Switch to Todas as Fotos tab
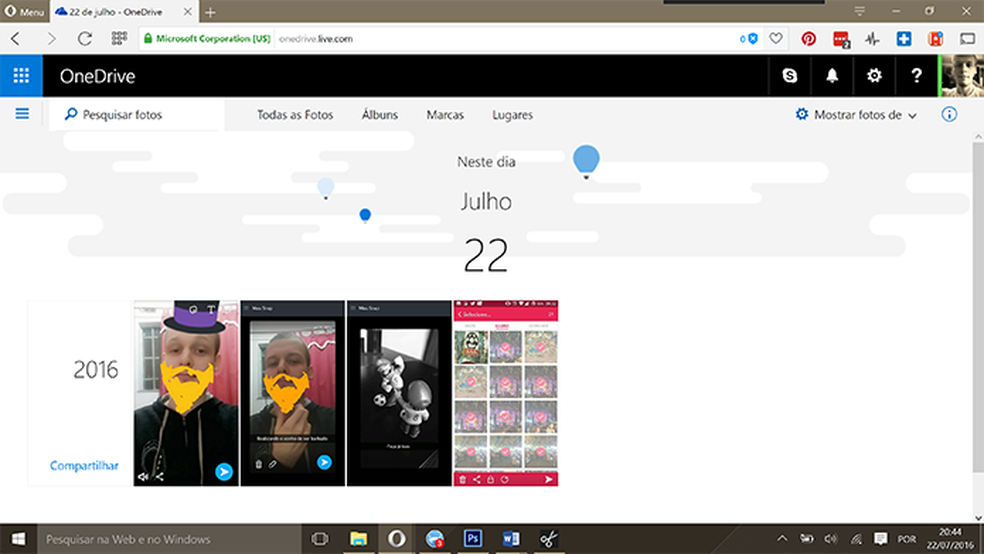Screen dimensions: 984x554 (x=295, y=115)
